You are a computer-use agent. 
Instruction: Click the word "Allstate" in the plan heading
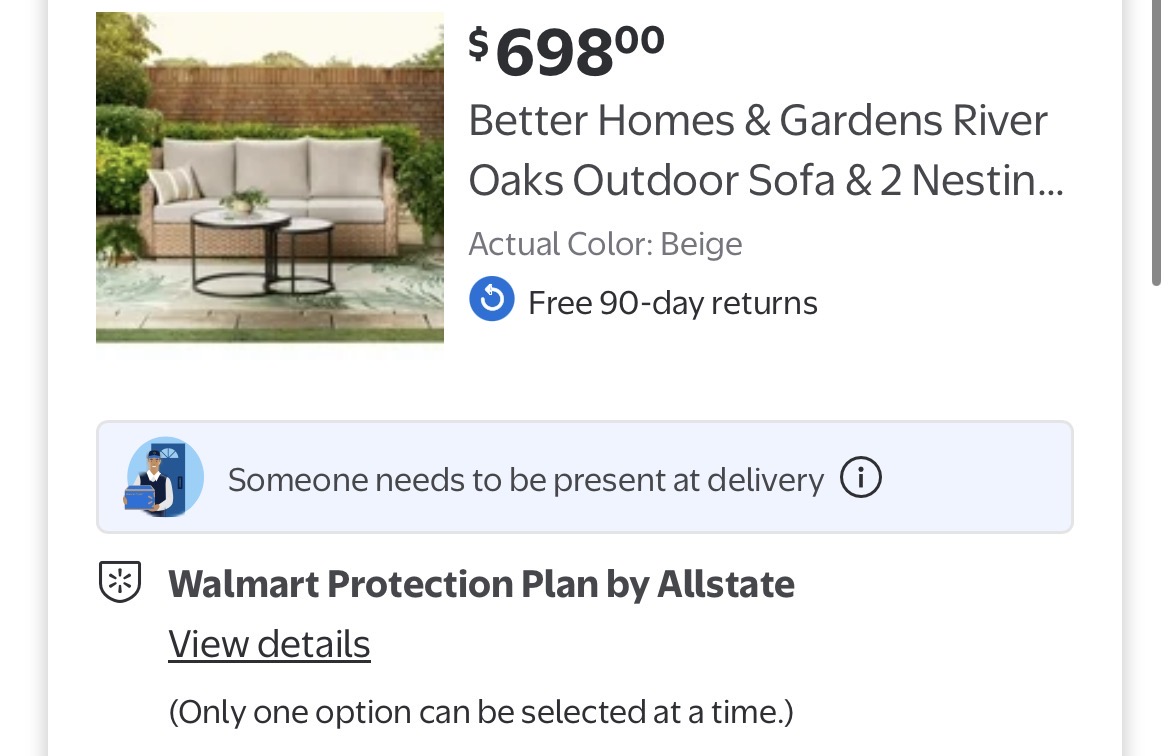tap(725, 584)
